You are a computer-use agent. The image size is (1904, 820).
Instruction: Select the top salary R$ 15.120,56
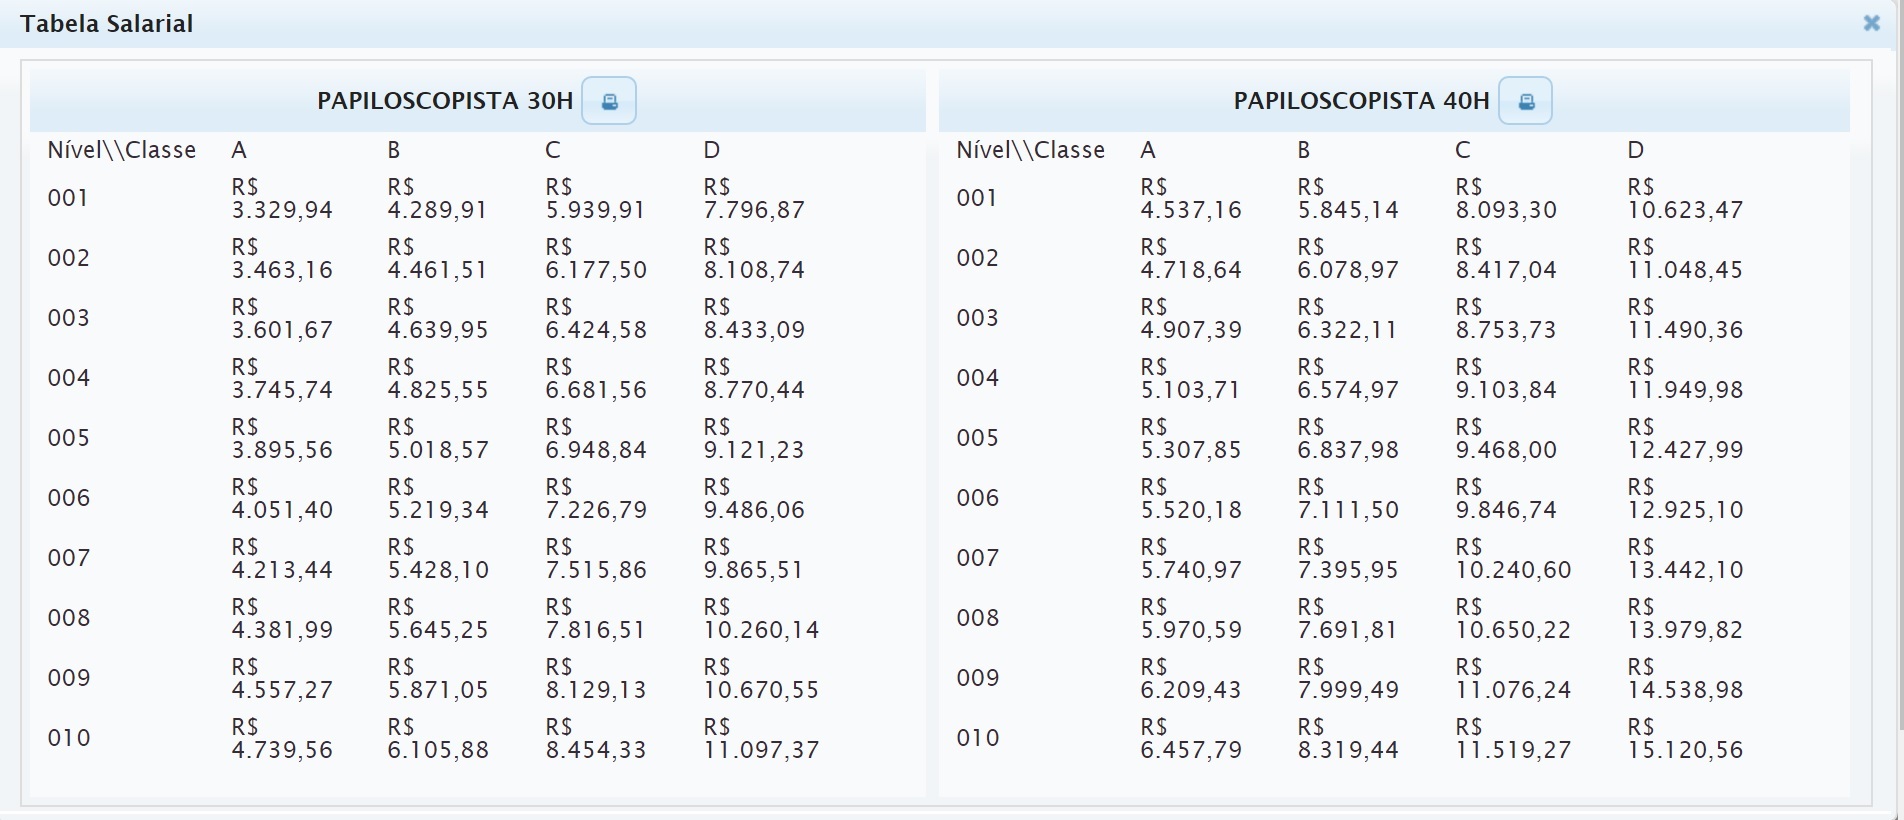click(1685, 739)
